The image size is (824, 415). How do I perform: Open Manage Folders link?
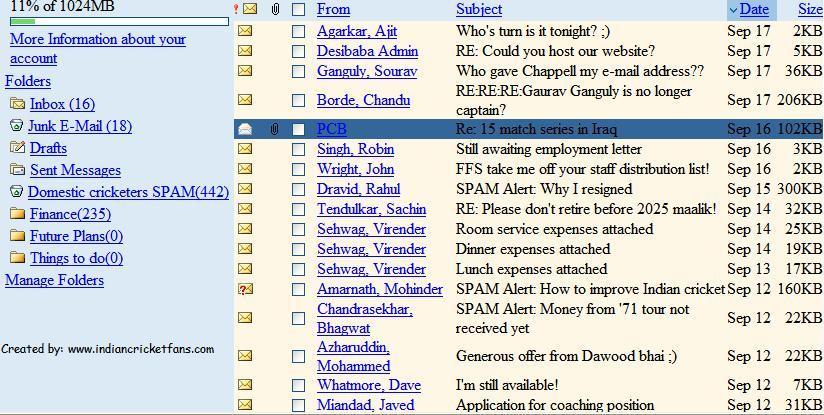pos(54,280)
